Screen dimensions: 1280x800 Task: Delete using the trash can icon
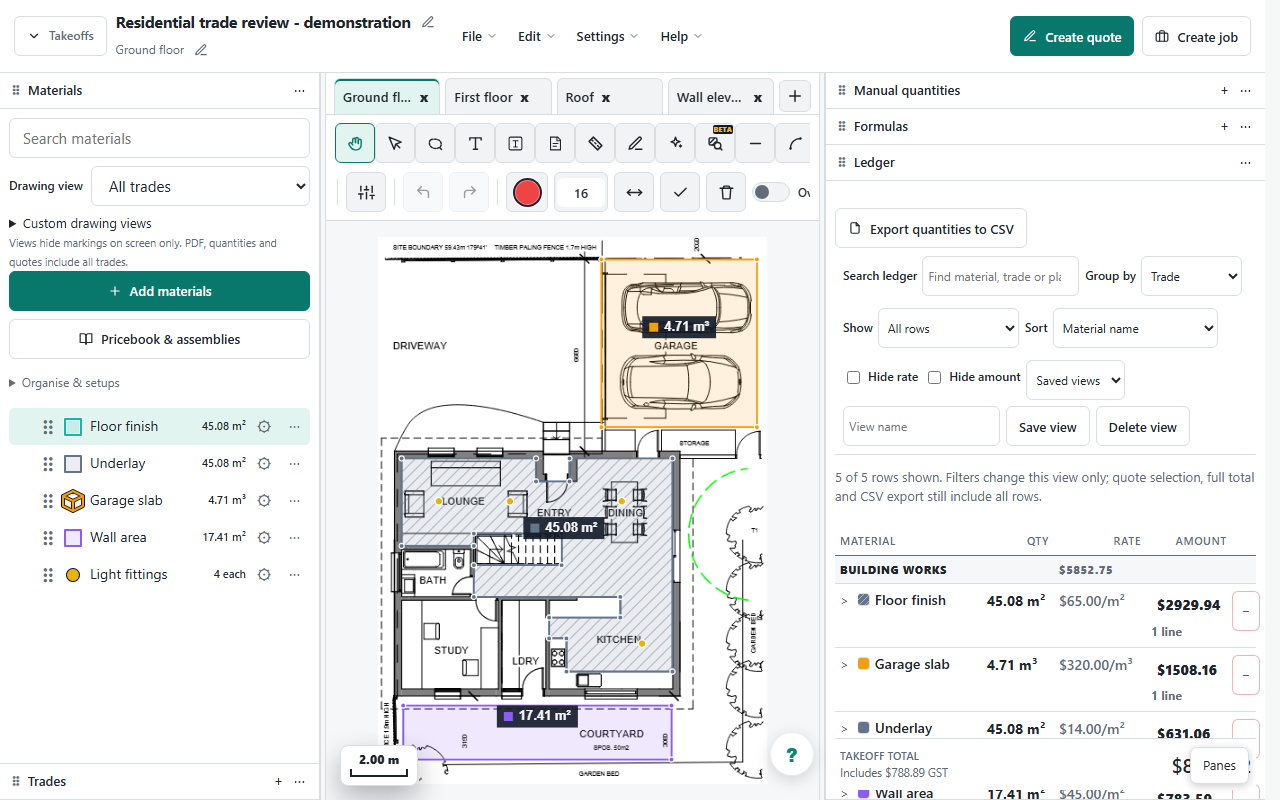point(726,192)
